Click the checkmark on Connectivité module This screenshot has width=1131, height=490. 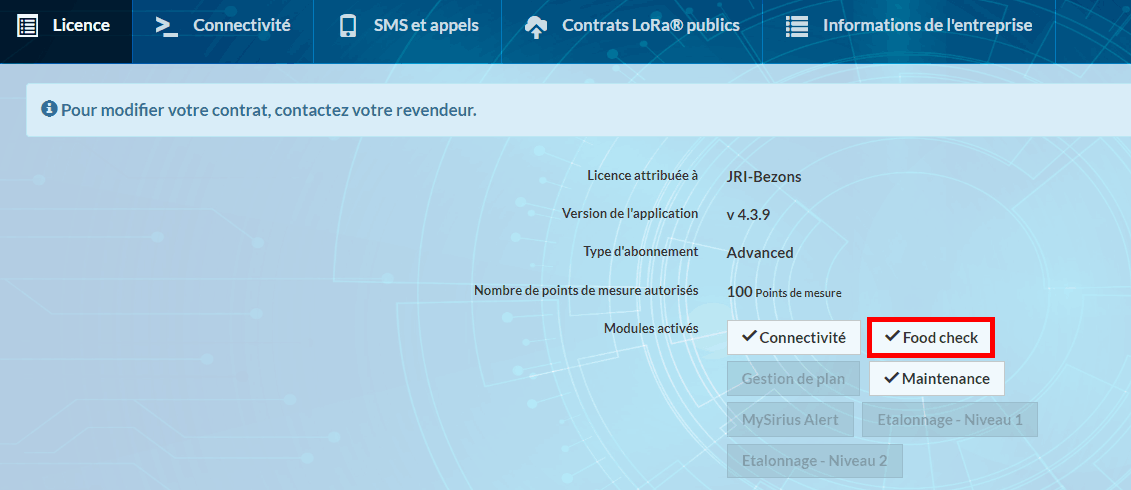(x=749, y=336)
